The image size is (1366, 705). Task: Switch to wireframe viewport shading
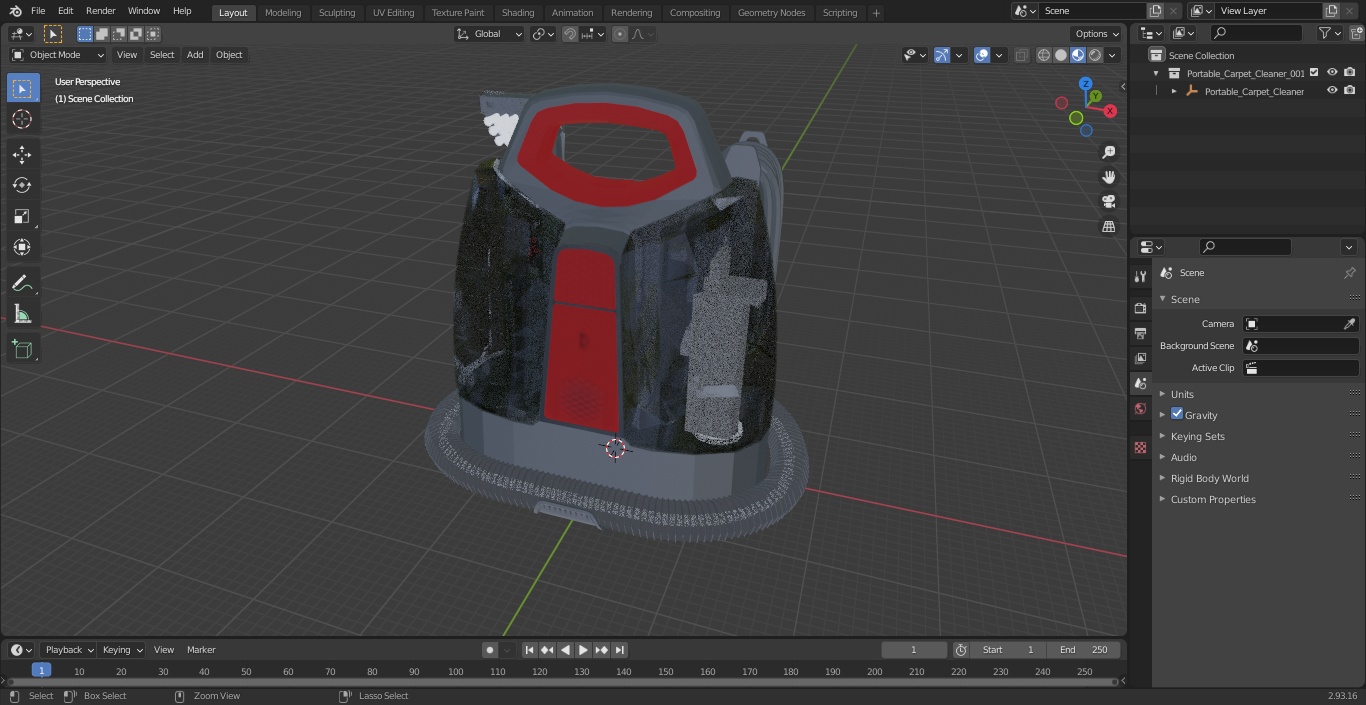[x=1043, y=55]
